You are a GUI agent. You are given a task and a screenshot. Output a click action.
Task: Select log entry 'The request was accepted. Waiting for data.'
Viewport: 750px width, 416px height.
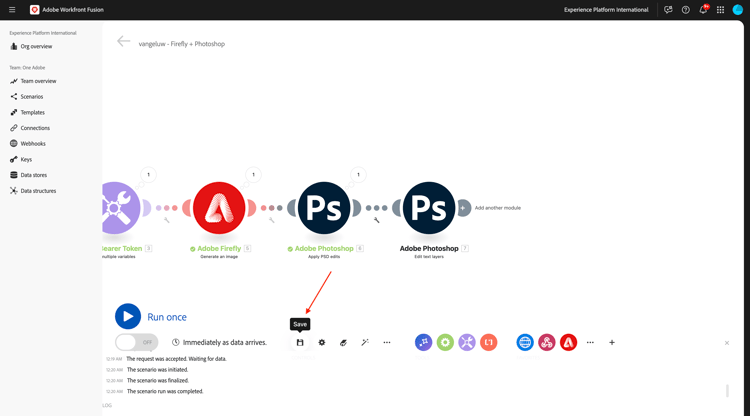[x=176, y=359]
